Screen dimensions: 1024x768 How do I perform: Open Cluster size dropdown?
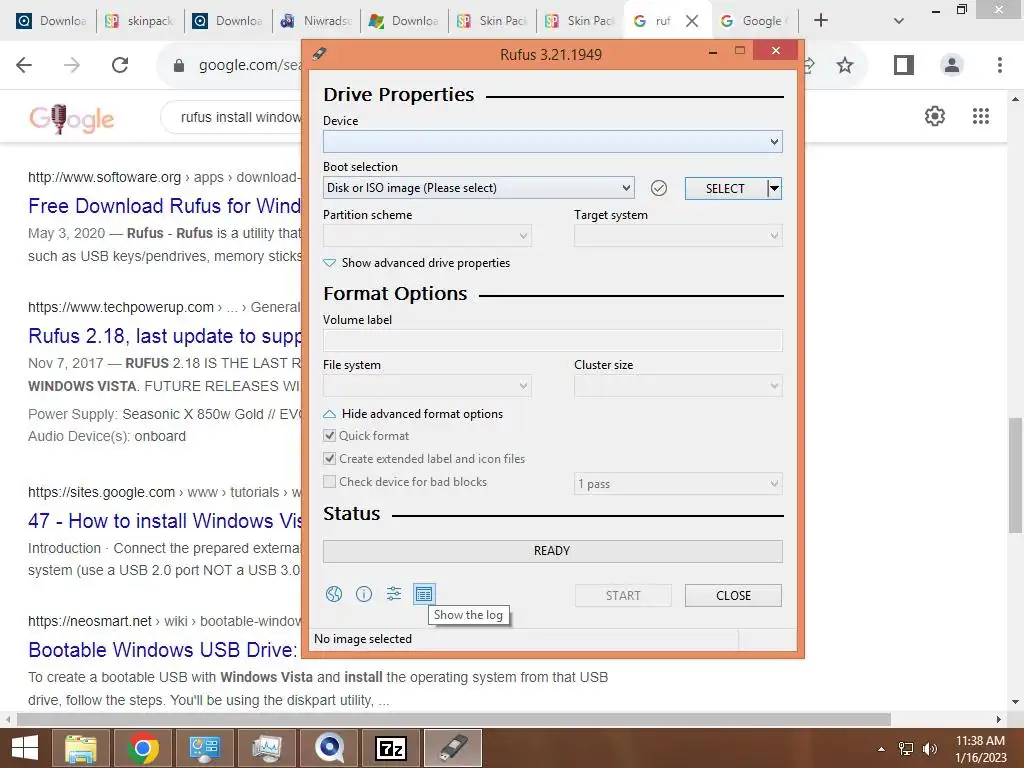(x=678, y=386)
